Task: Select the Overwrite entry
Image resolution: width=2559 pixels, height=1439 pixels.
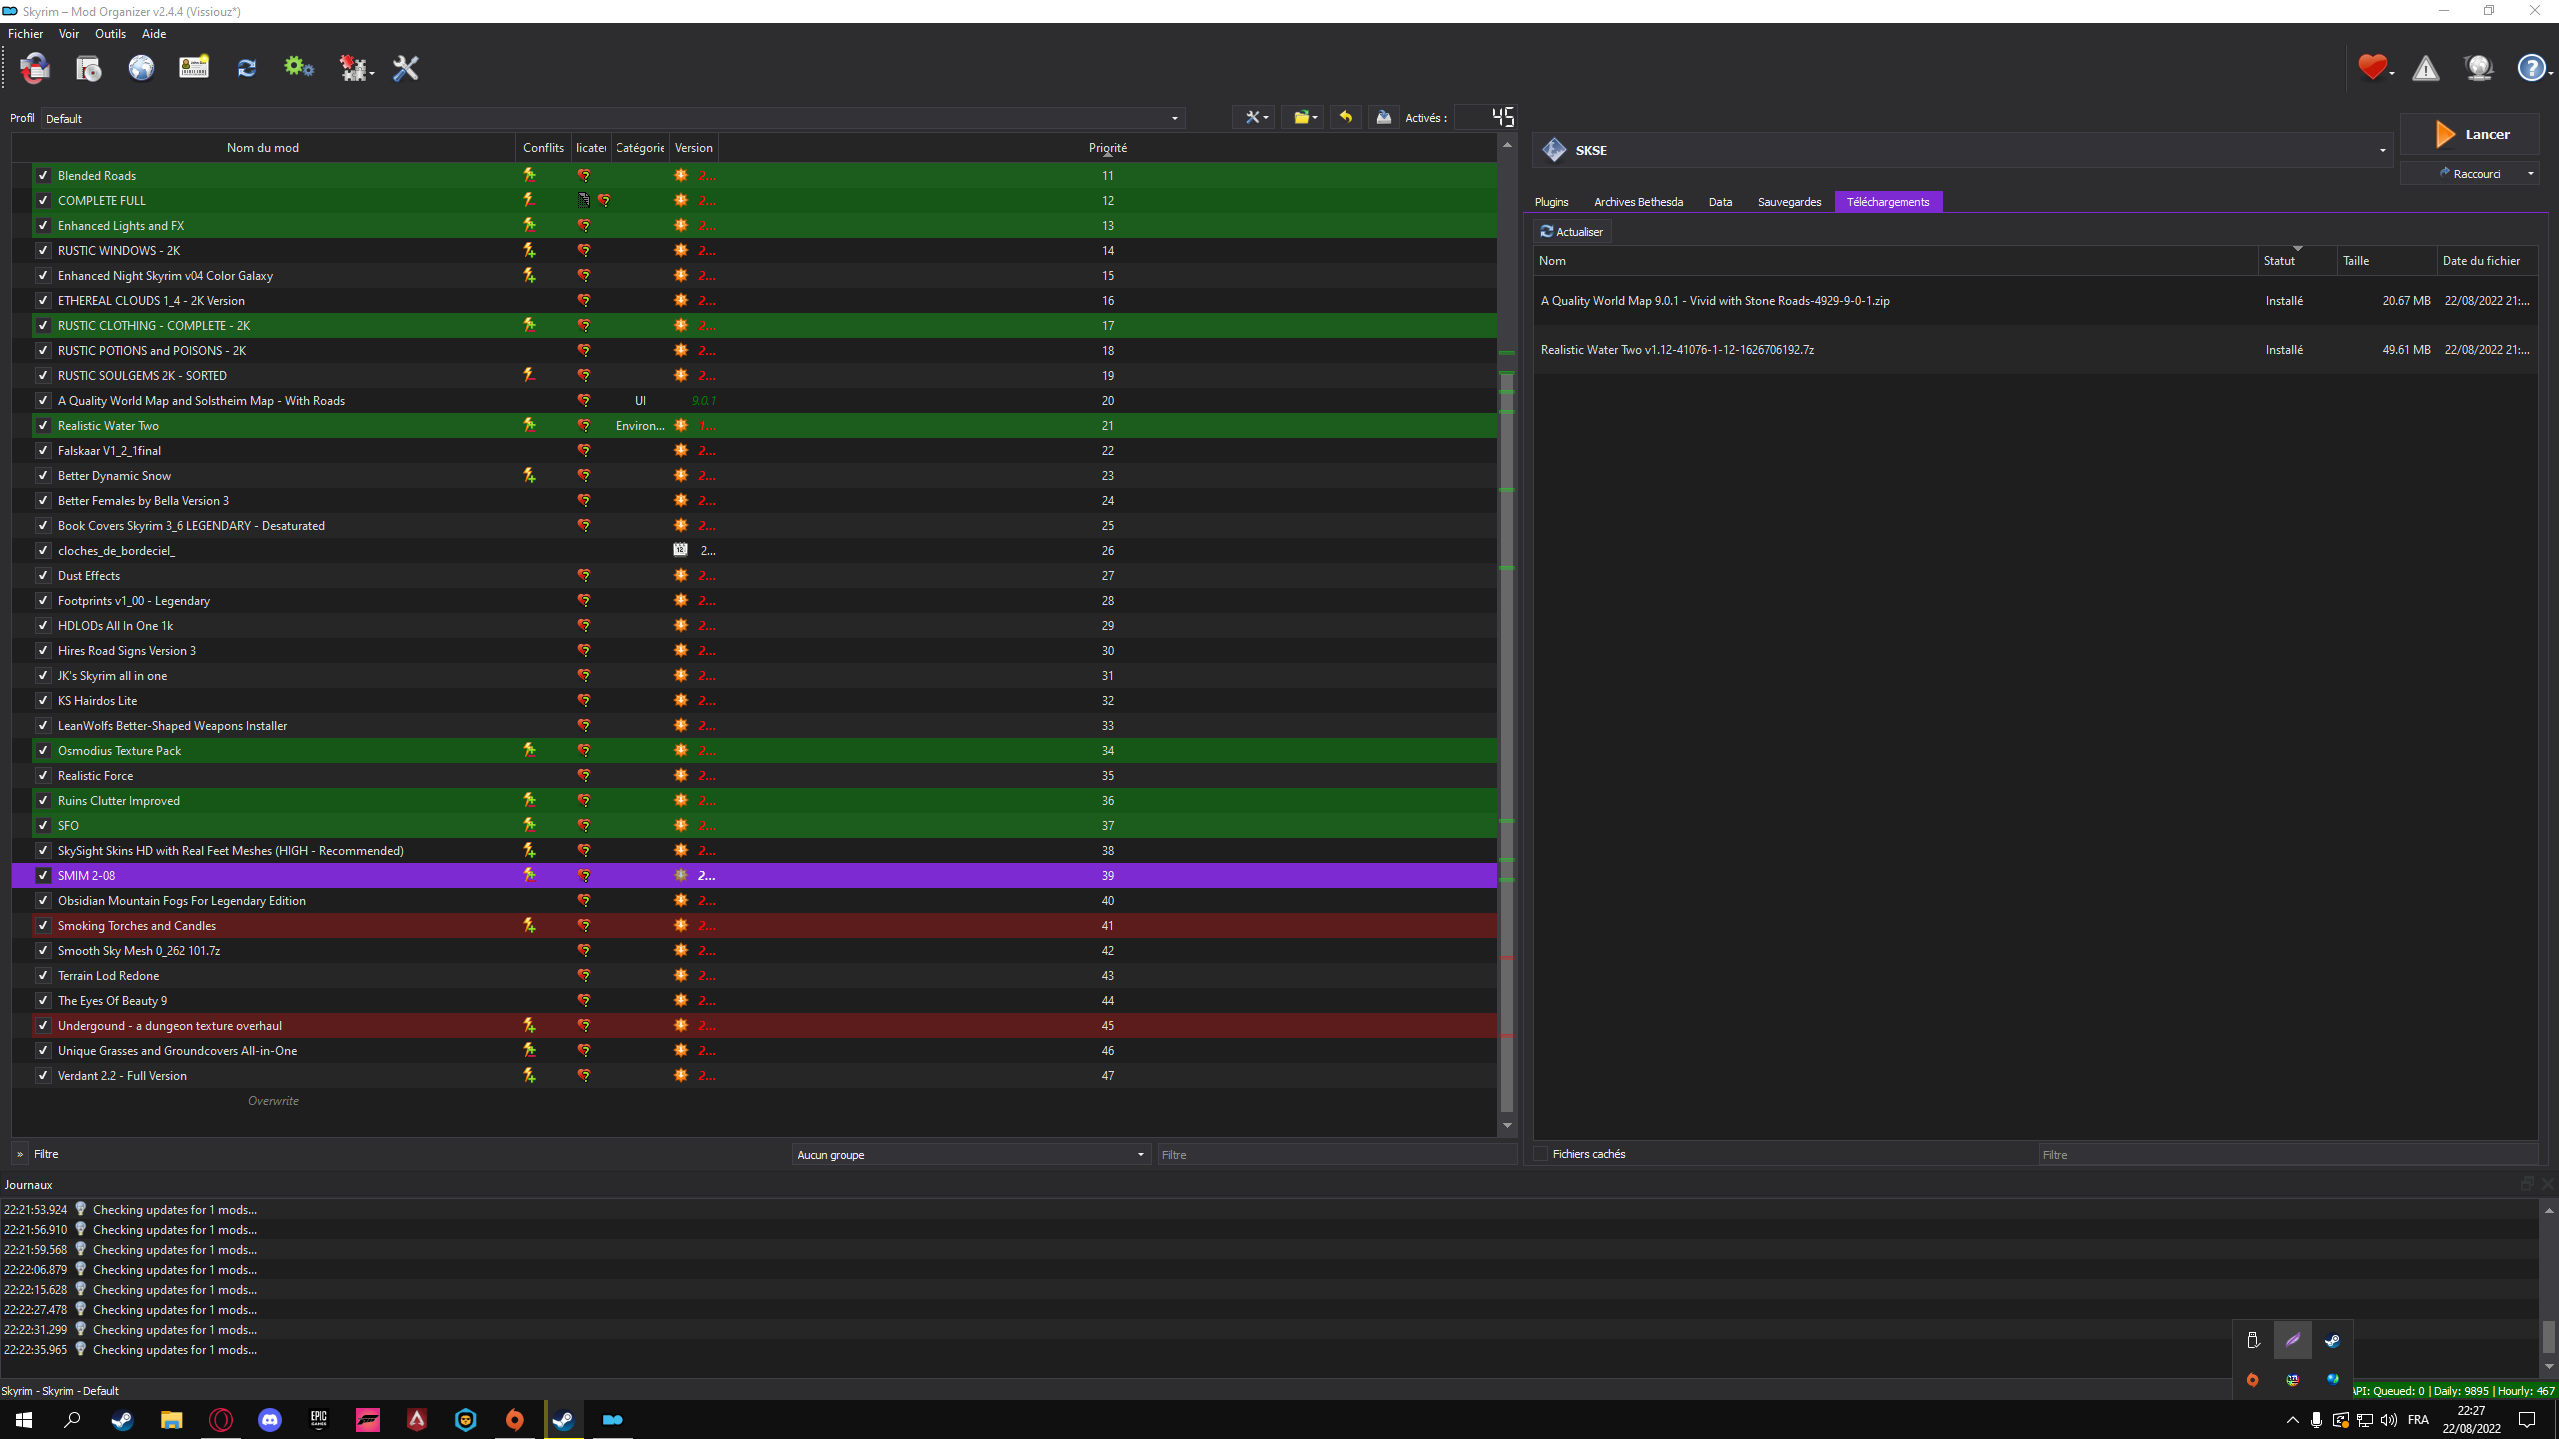Action: [273, 1101]
